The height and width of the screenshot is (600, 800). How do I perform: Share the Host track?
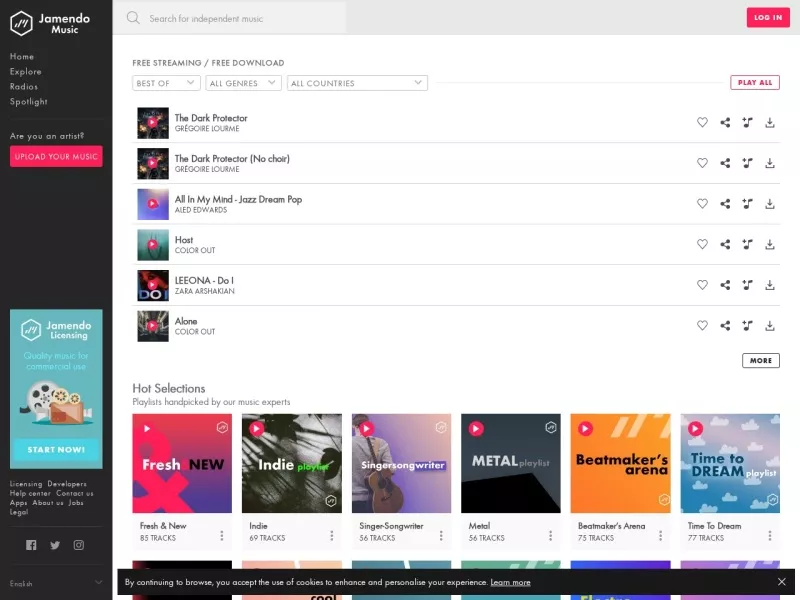click(x=725, y=244)
